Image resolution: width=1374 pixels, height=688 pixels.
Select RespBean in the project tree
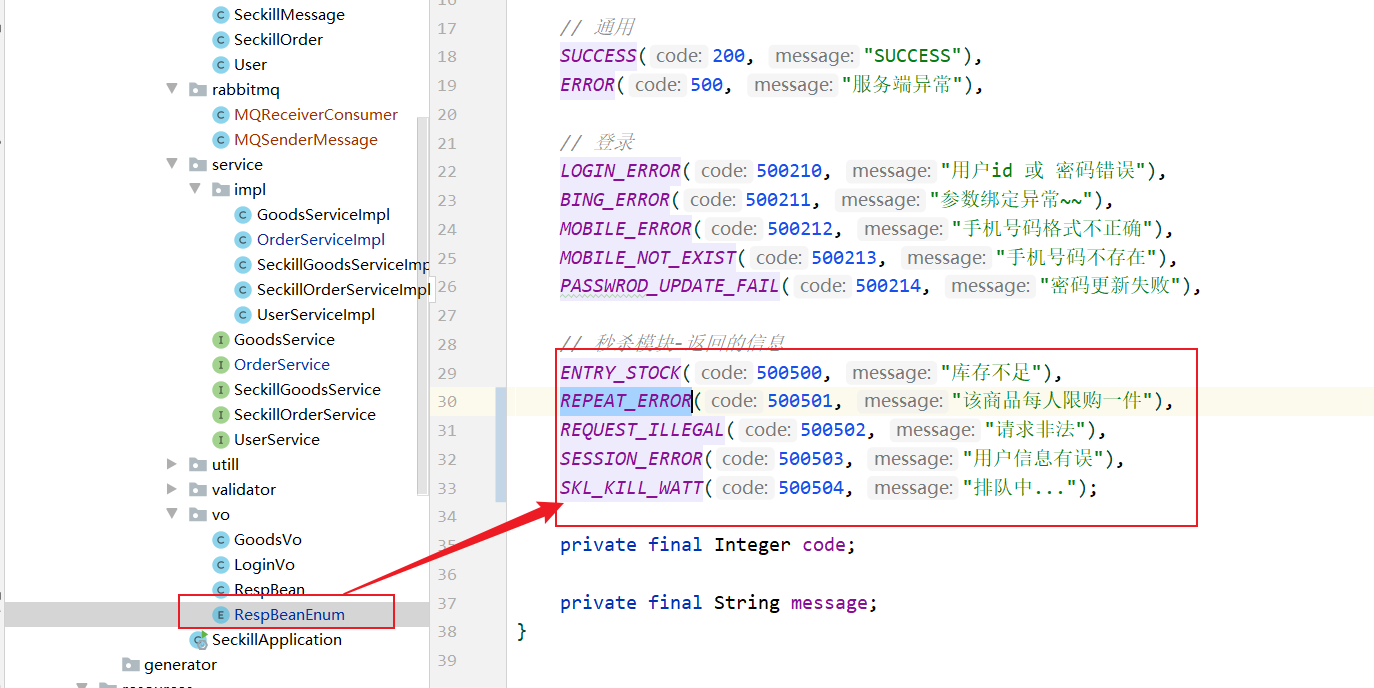(x=268, y=589)
